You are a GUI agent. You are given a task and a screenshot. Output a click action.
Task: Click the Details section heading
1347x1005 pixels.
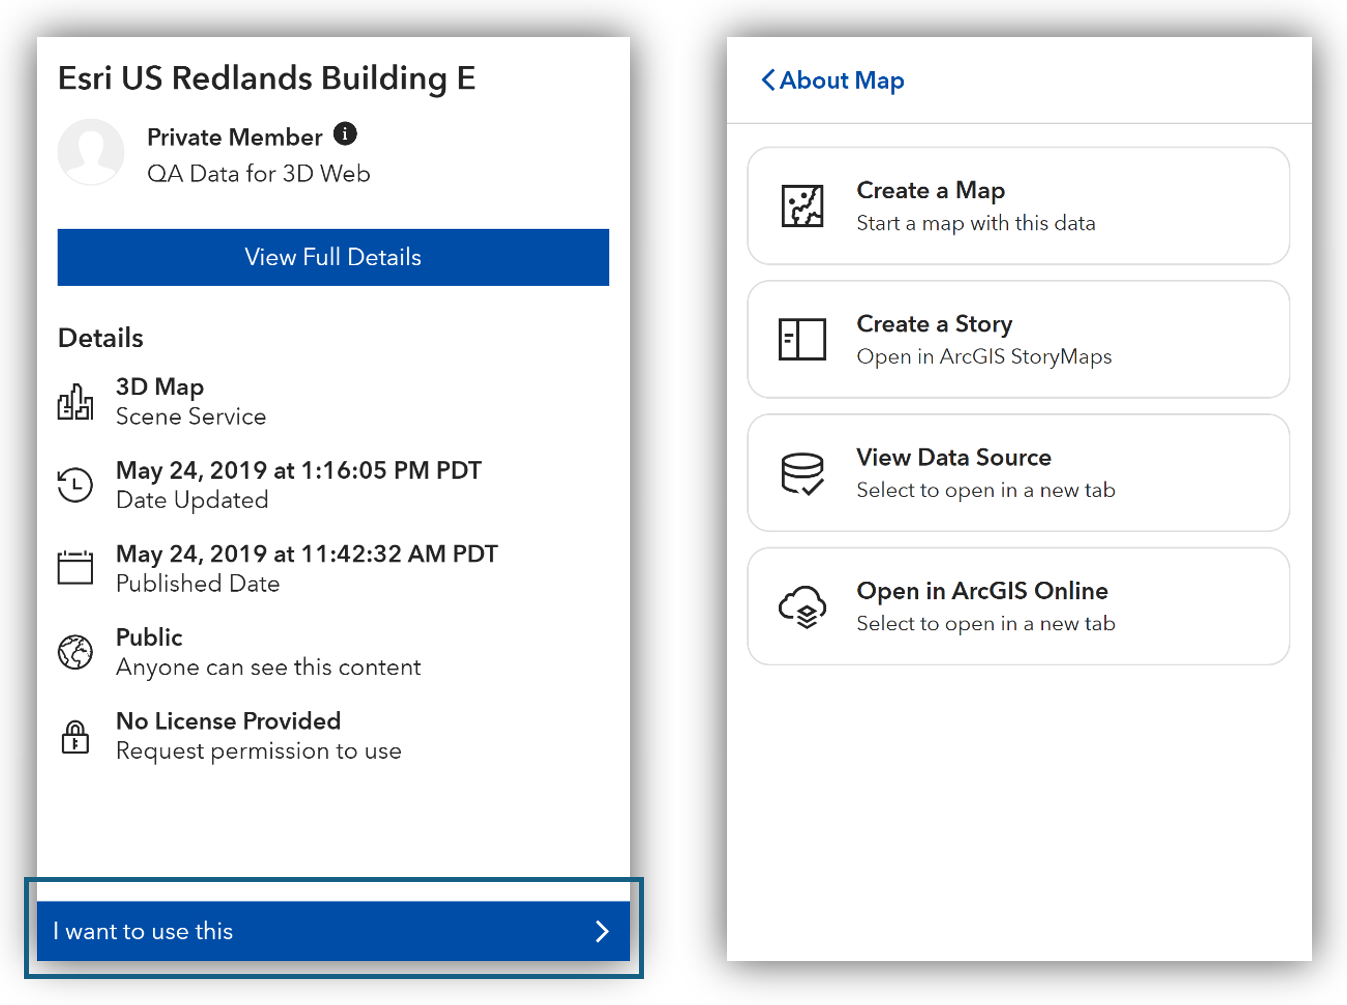point(101,338)
